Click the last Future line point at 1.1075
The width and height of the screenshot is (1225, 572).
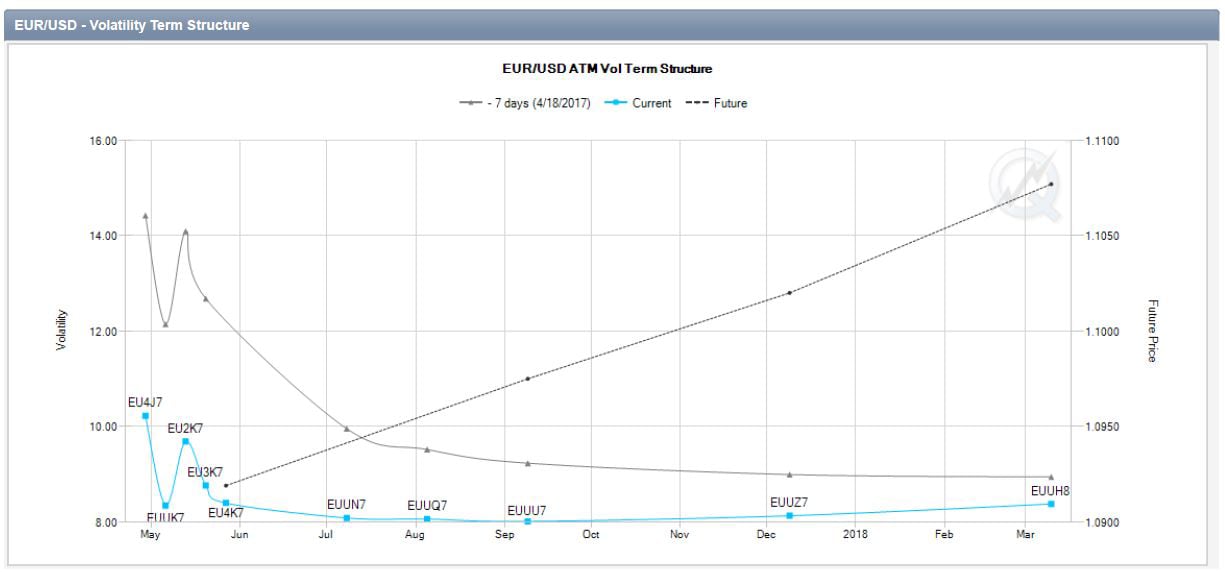pyautogui.click(x=1051, y=184)
